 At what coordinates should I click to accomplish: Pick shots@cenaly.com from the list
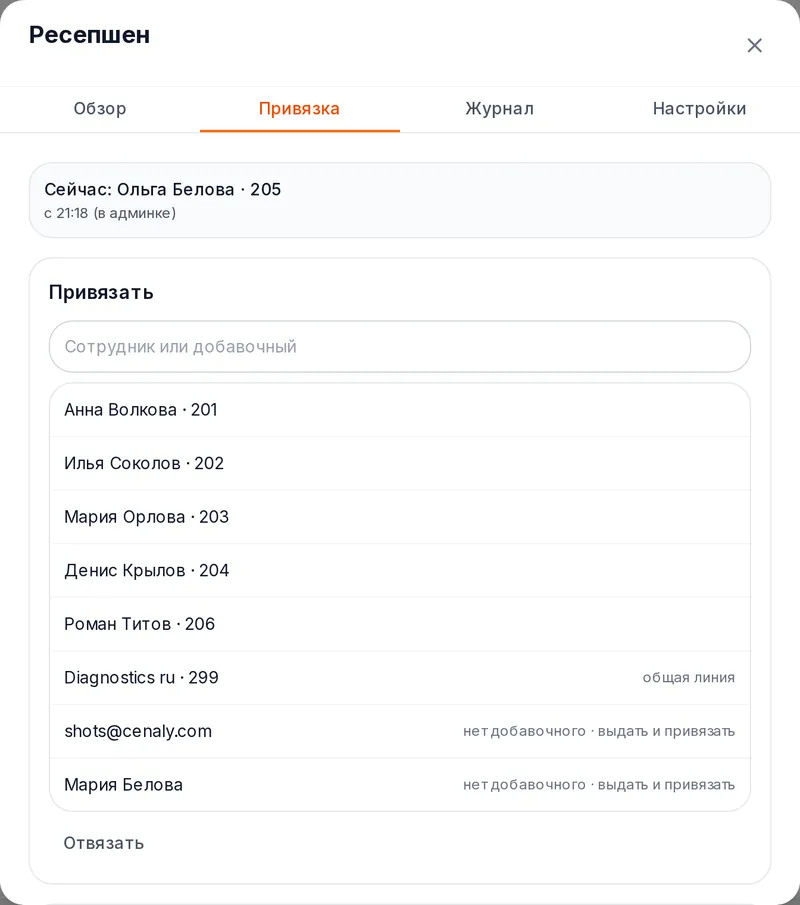point(400,731)
